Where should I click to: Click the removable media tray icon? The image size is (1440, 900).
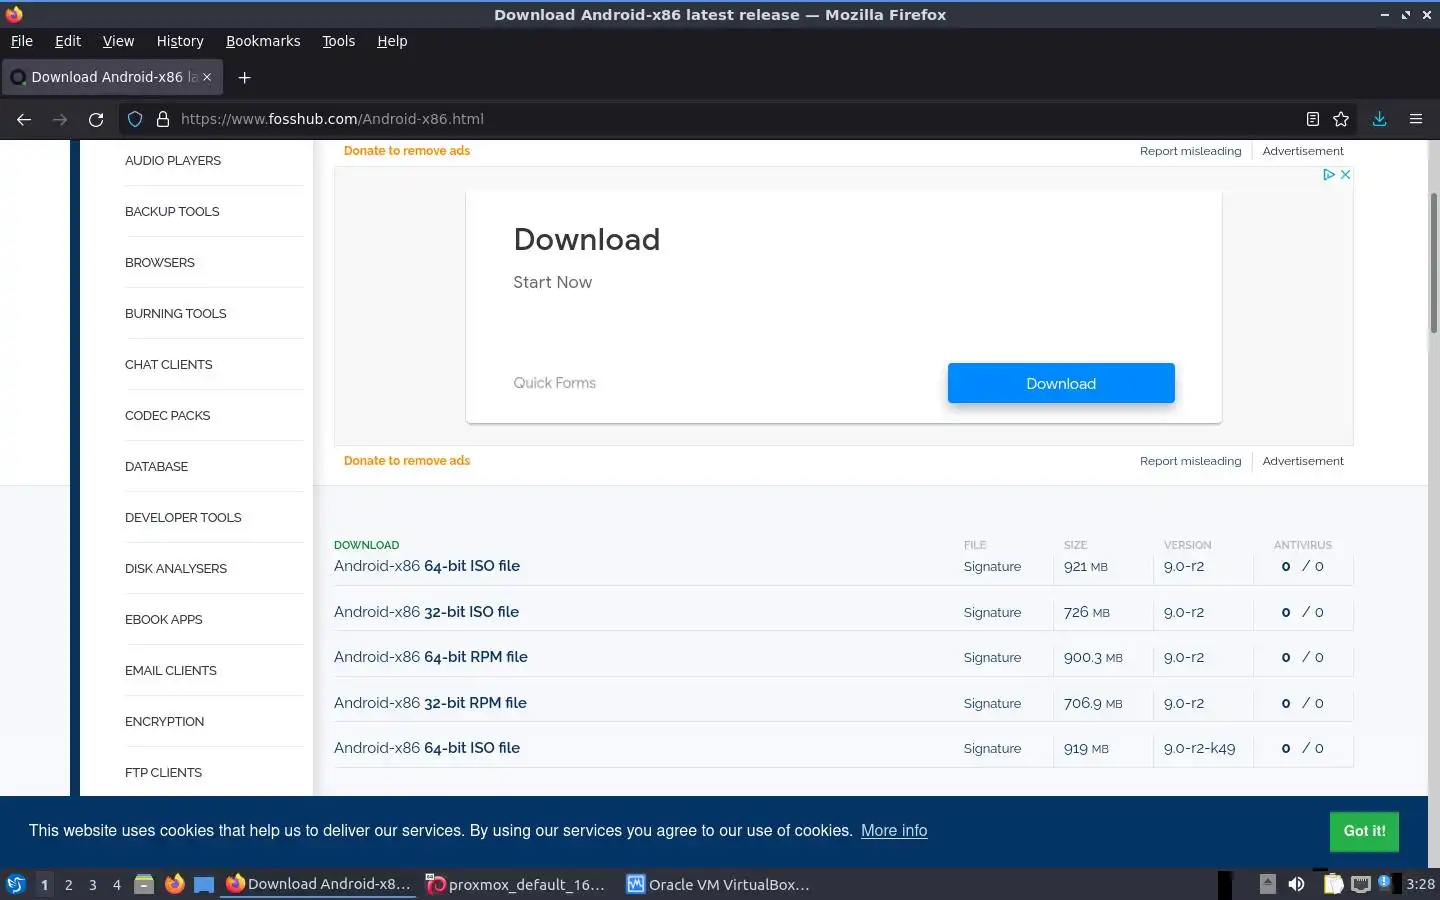point(1267,884)
